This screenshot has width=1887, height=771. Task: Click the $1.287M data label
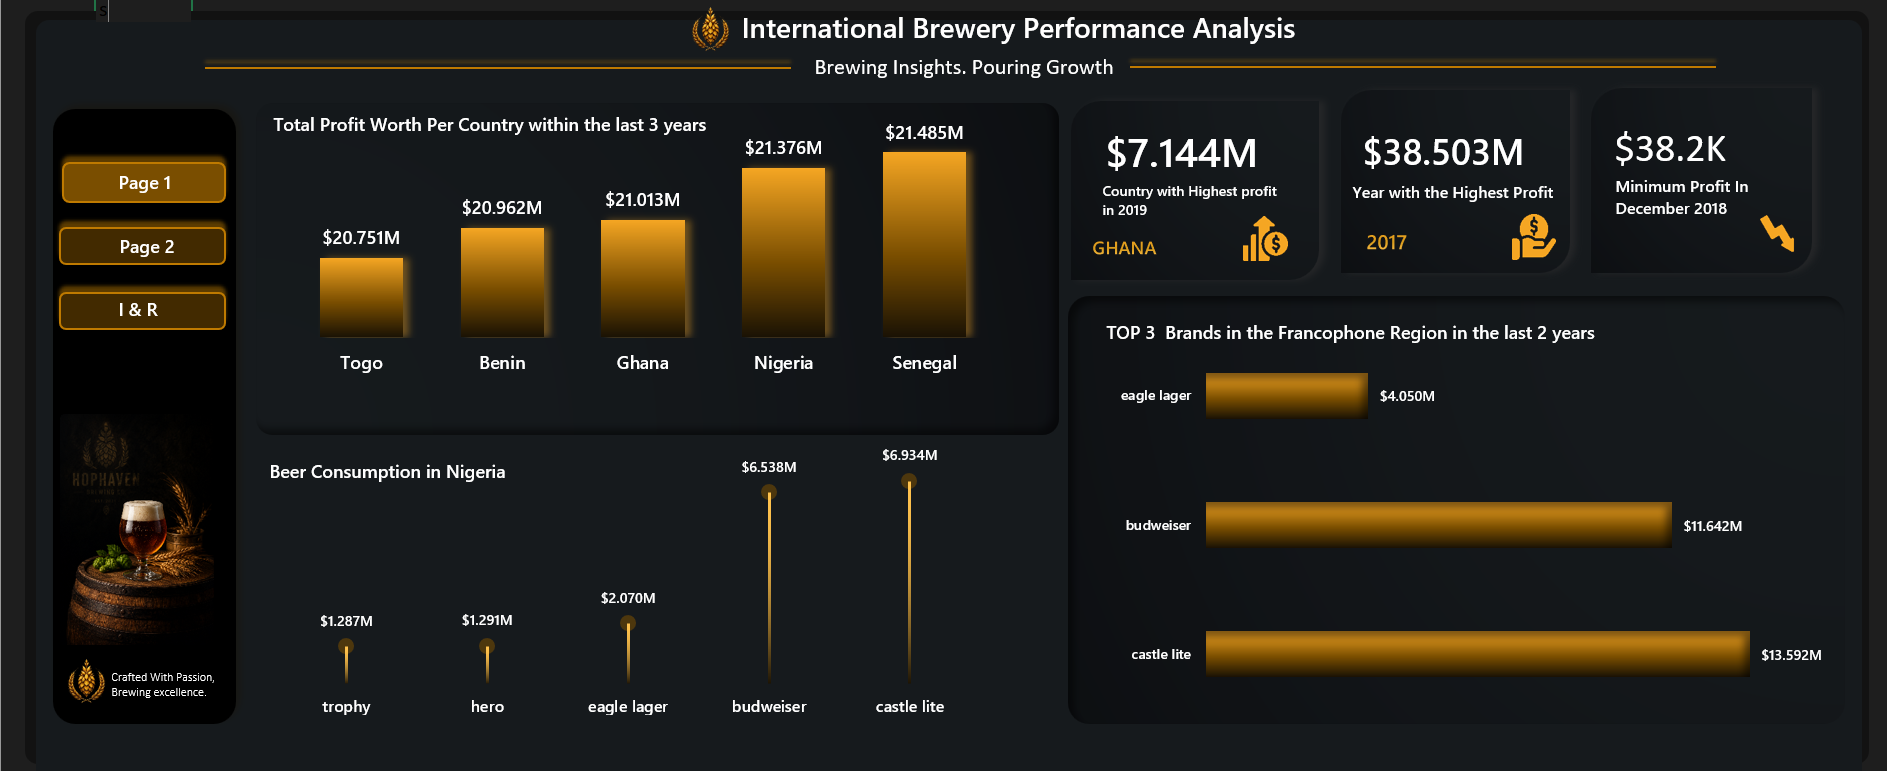(x=346, y=621)
